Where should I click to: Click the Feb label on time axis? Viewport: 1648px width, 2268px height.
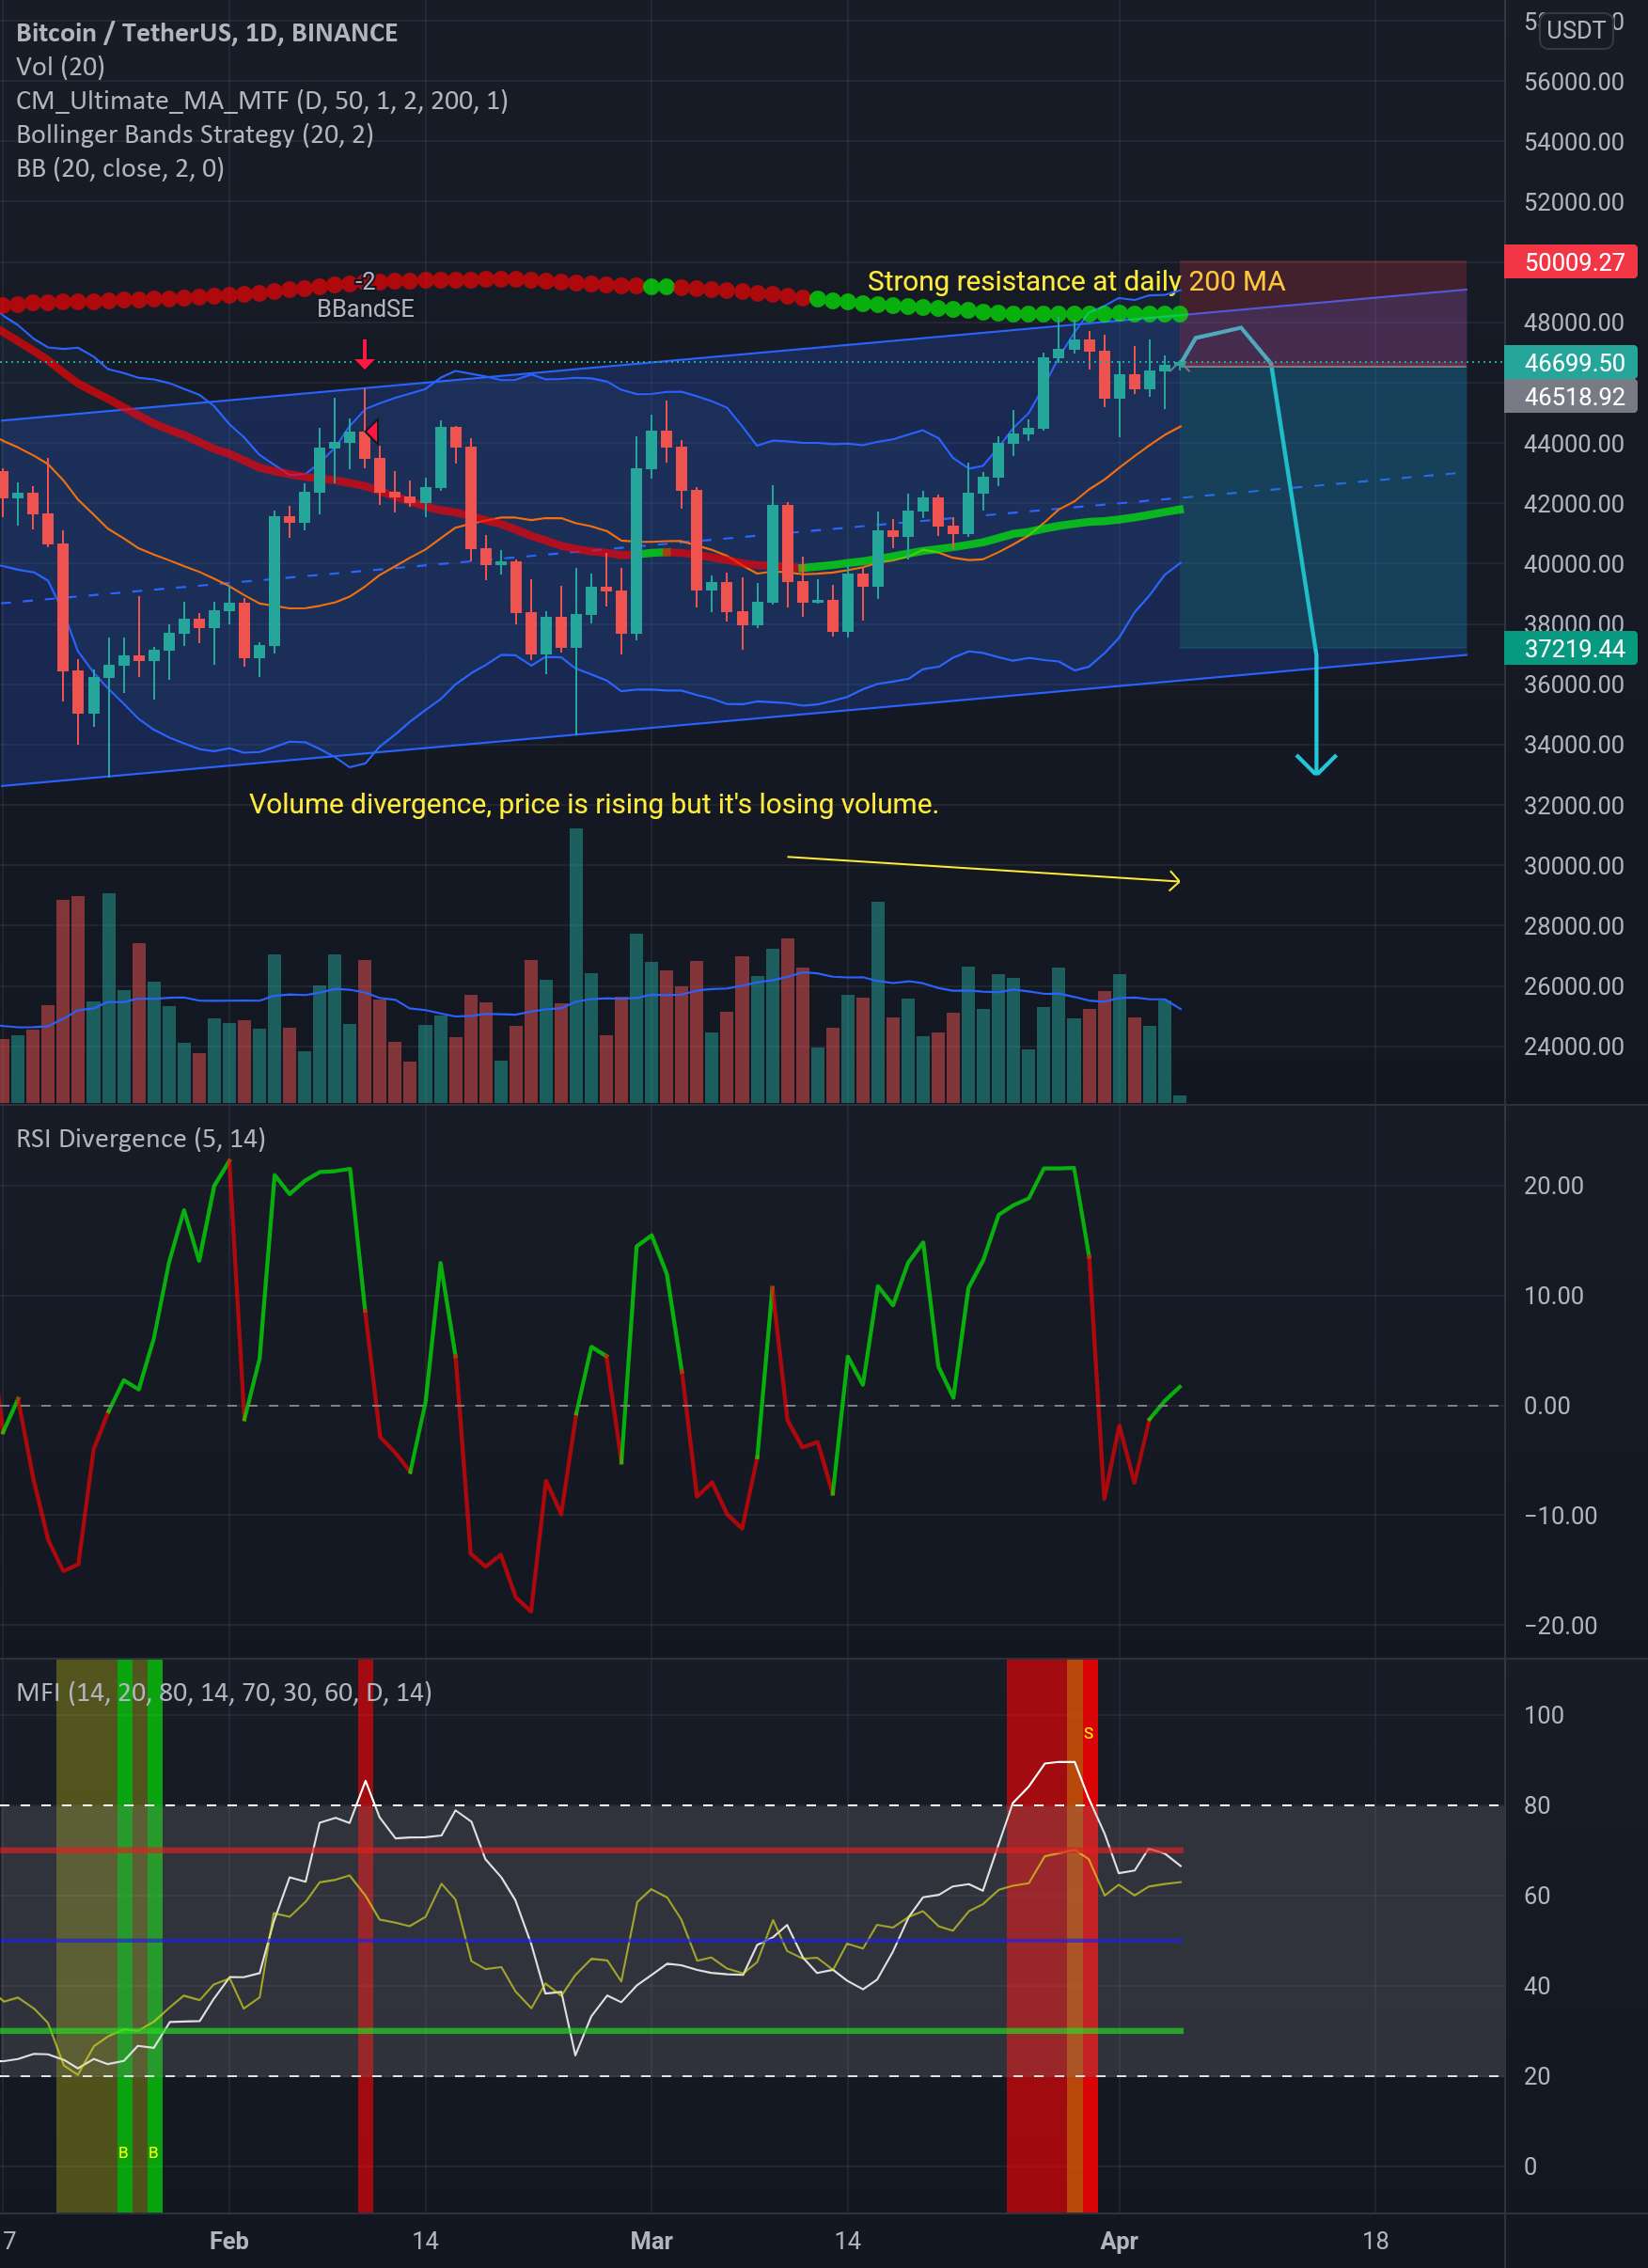click(x=229, y=2240)
